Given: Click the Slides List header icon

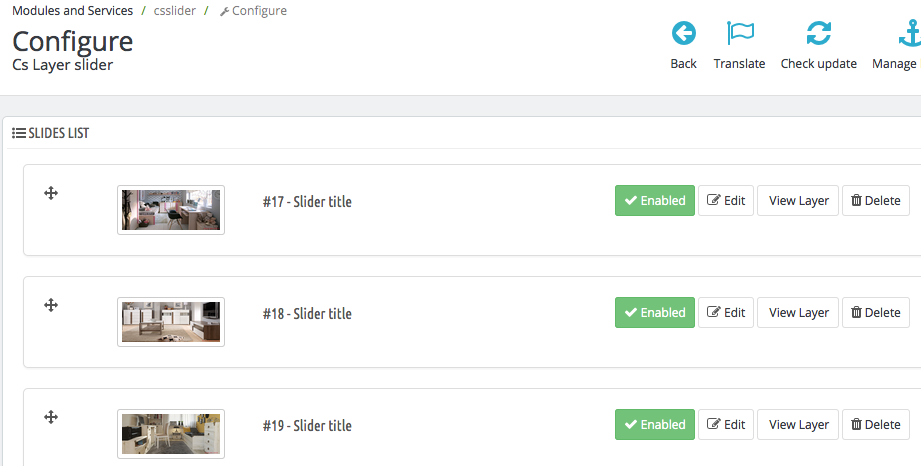Looking at the screenshot, I should click(19, 133).
